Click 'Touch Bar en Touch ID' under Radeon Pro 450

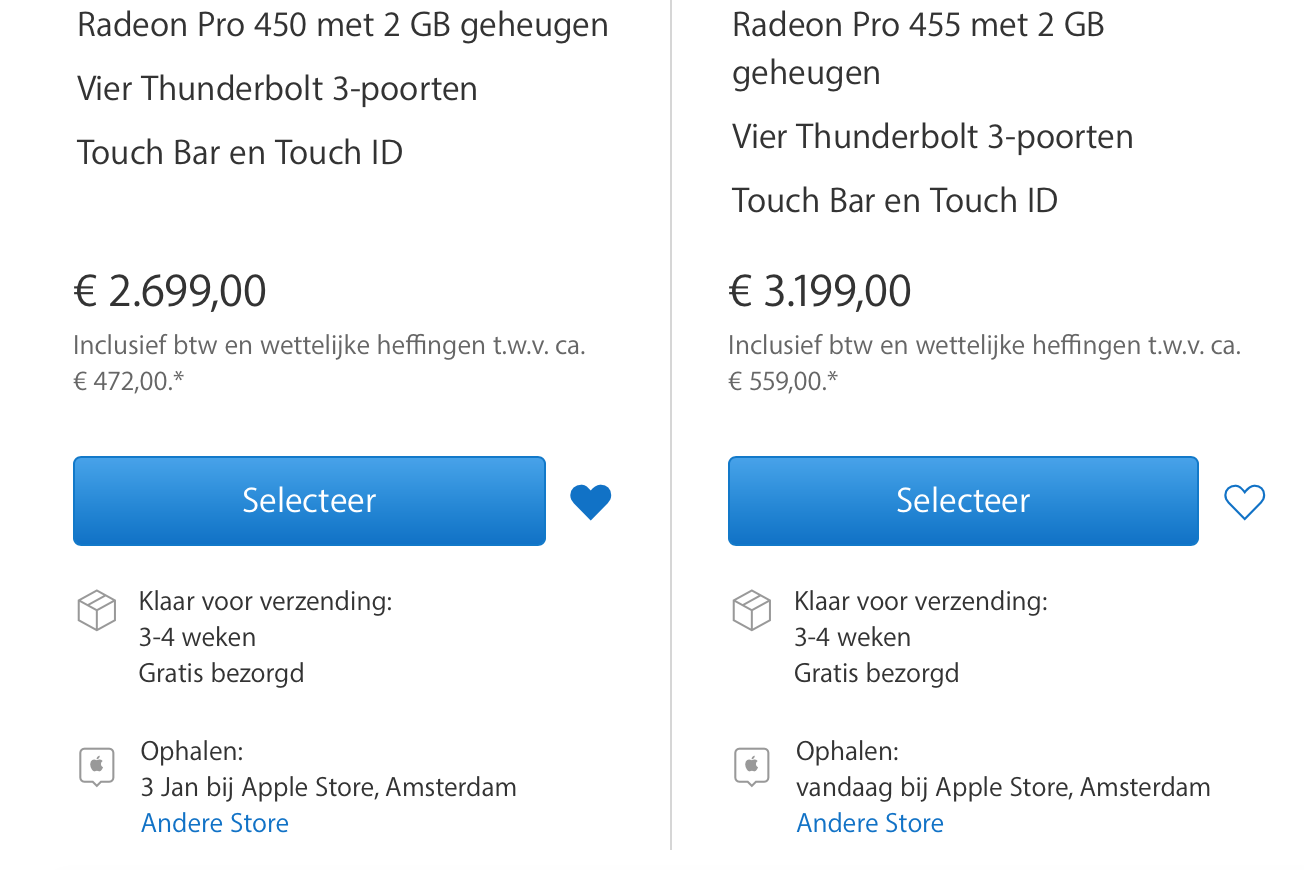[x=240, y=153]
